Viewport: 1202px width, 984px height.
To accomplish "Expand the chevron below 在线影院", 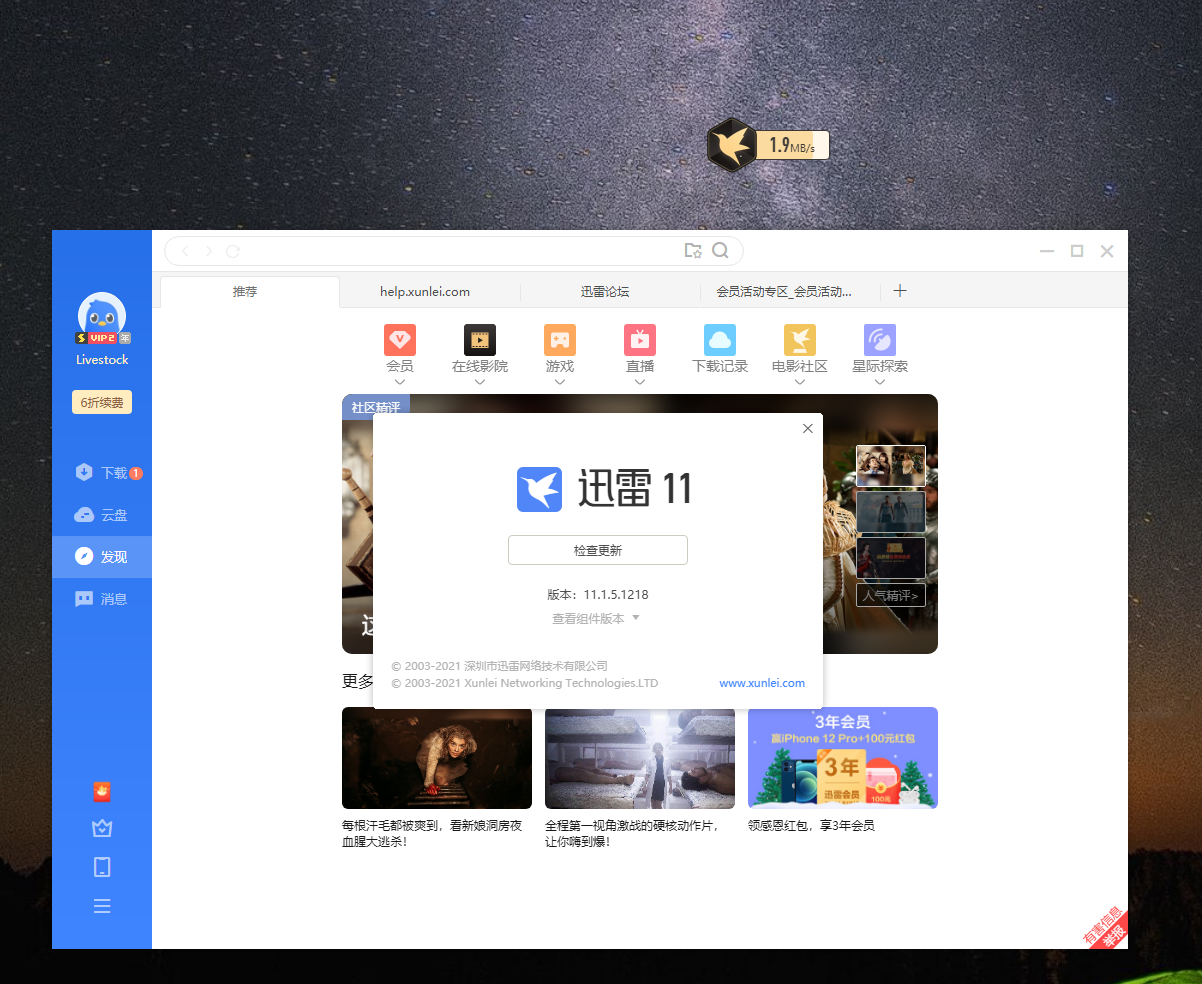I will [480, 381].
